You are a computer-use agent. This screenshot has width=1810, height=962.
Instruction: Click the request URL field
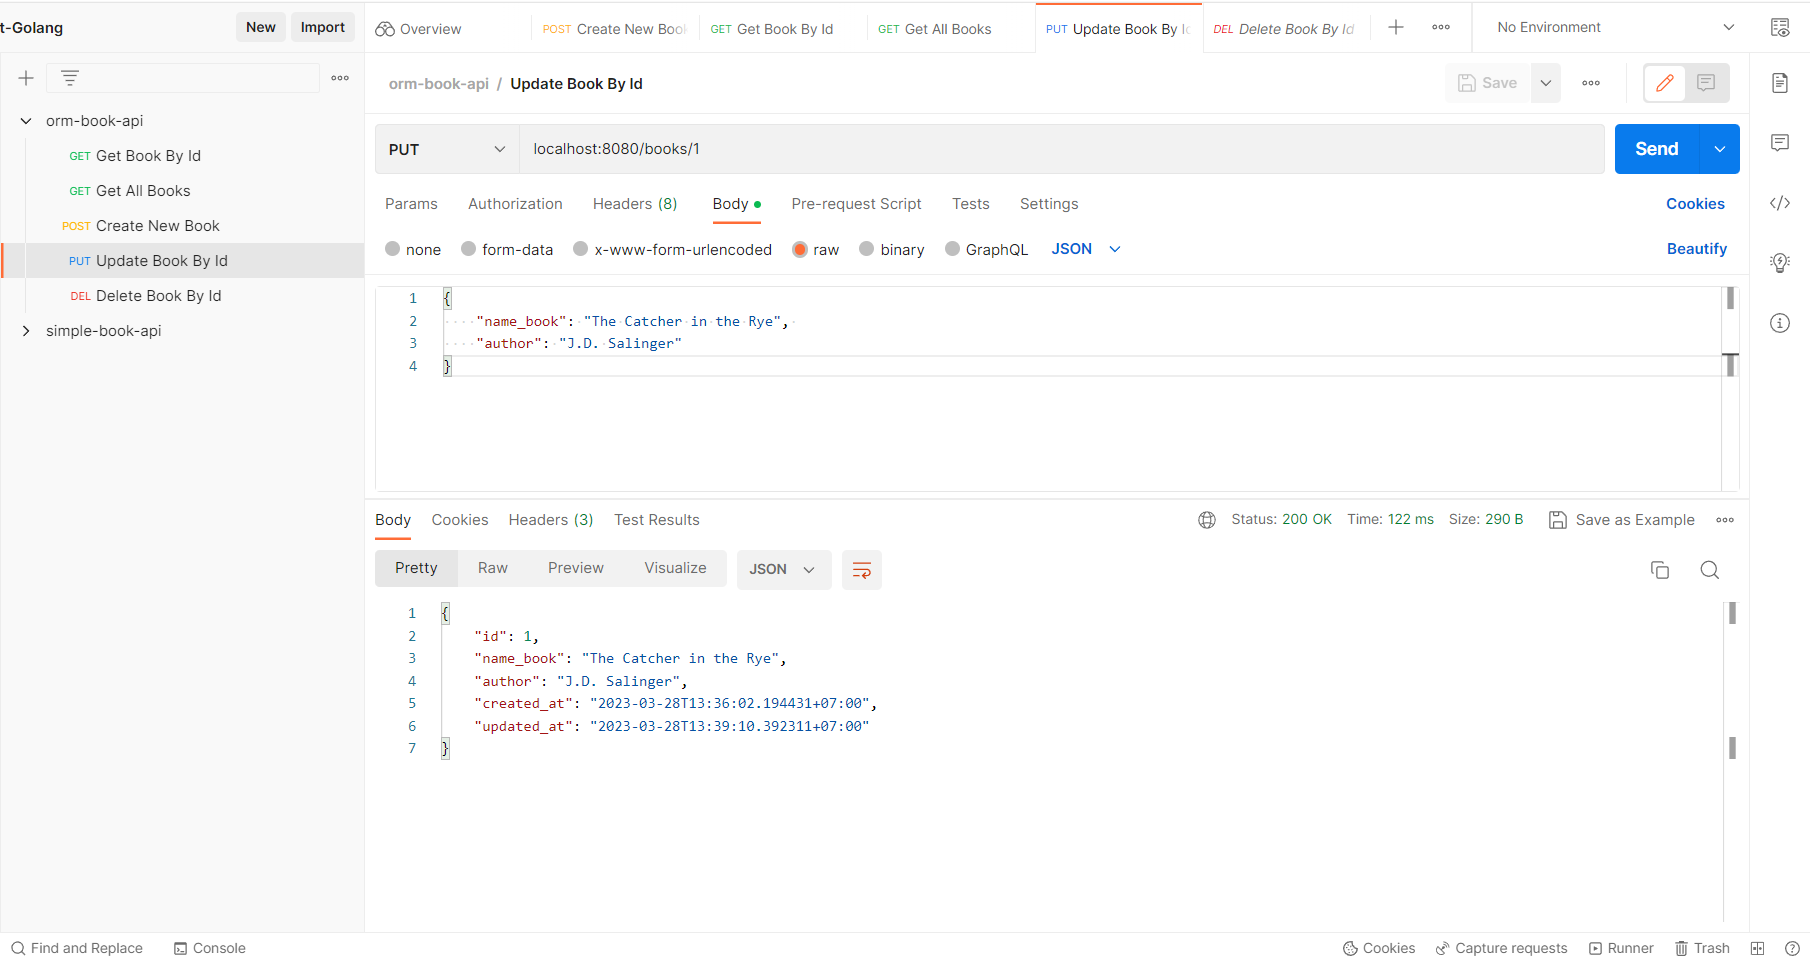1061,149
